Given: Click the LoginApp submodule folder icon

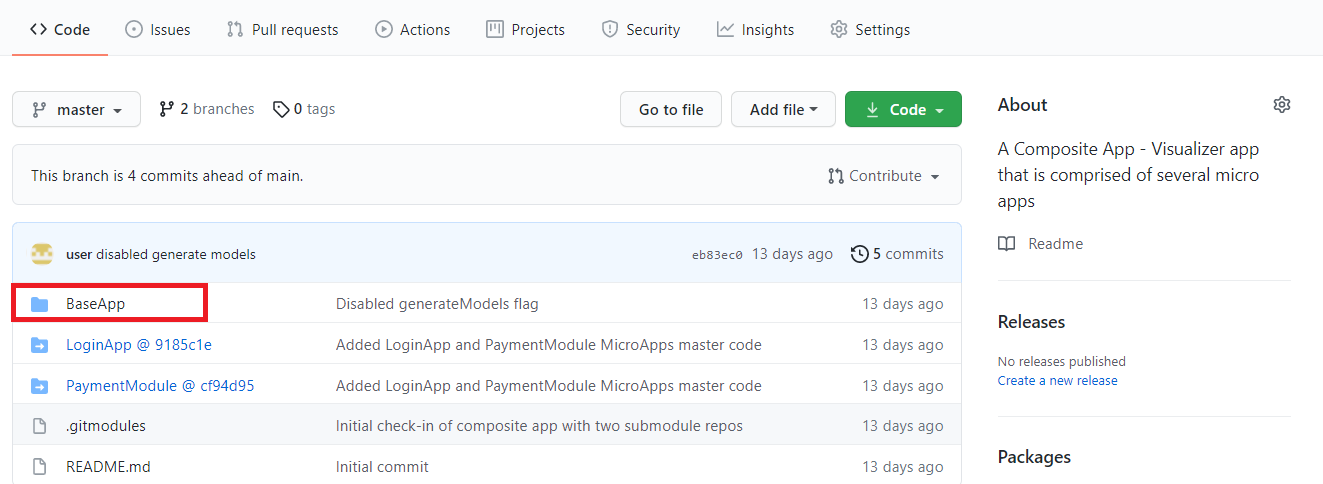Looking at the screenshot, I should 40,345.
